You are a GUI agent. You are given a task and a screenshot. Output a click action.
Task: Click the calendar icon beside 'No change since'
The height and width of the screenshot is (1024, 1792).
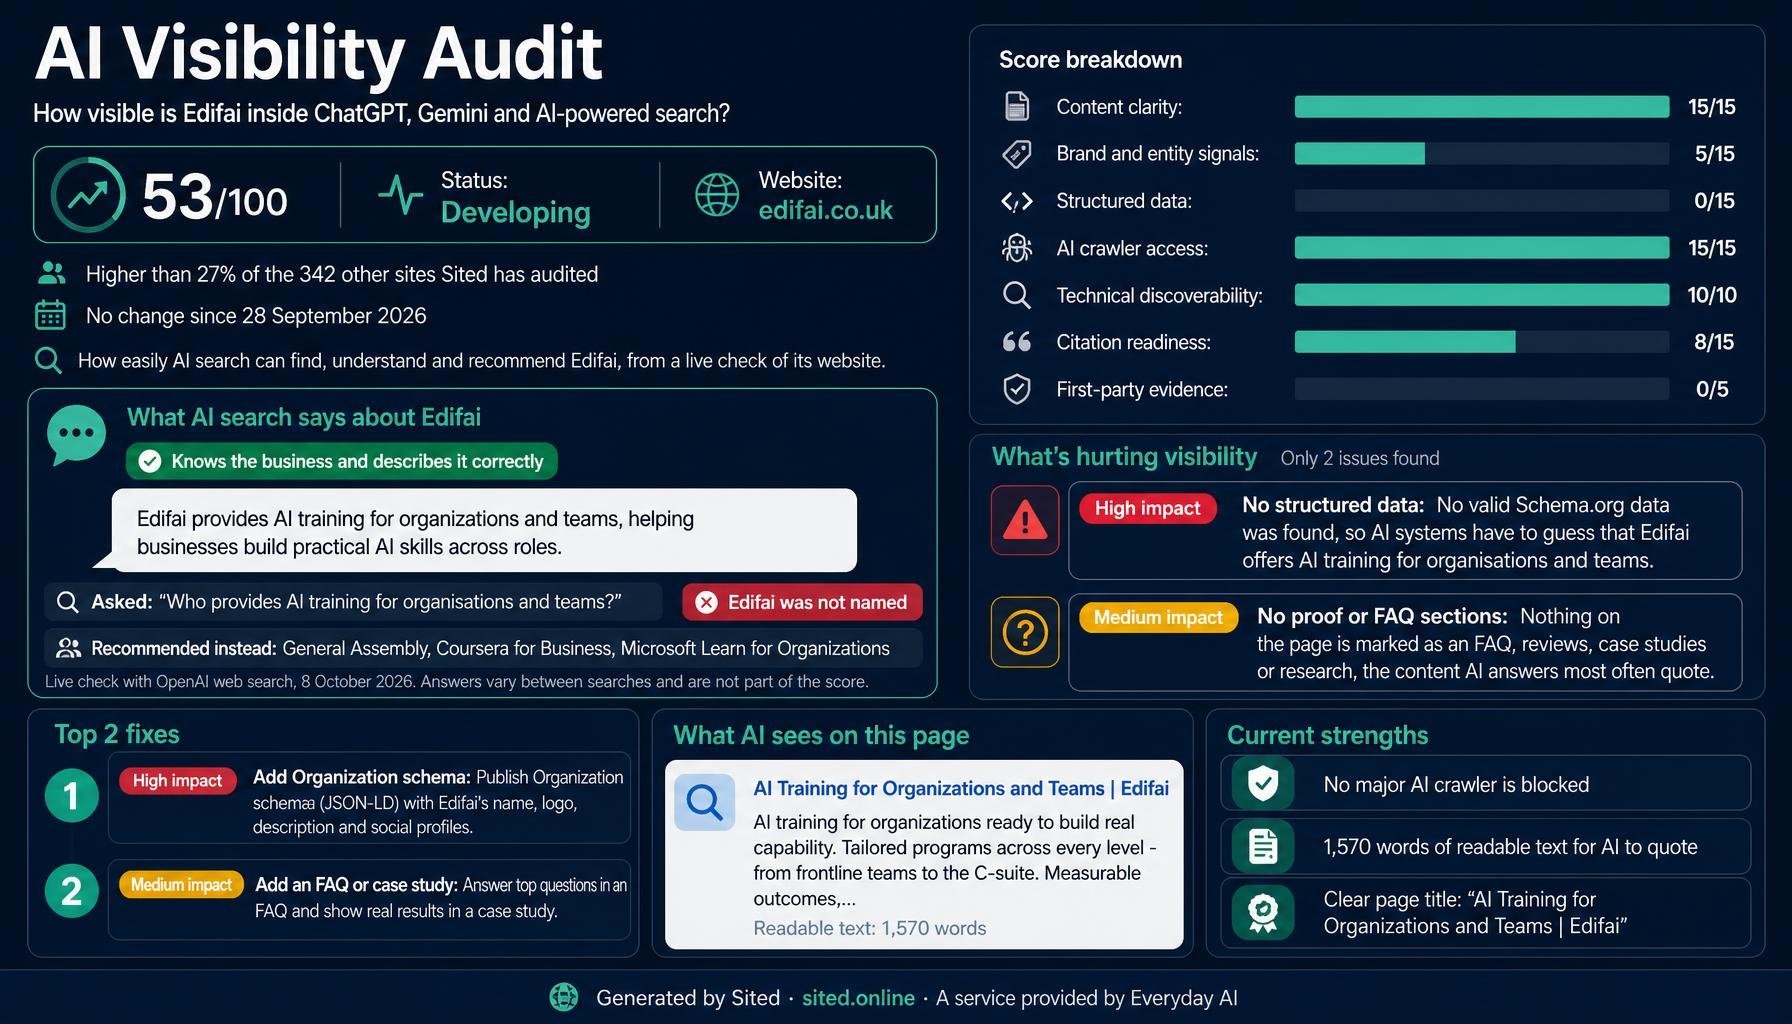click(50, 315)
